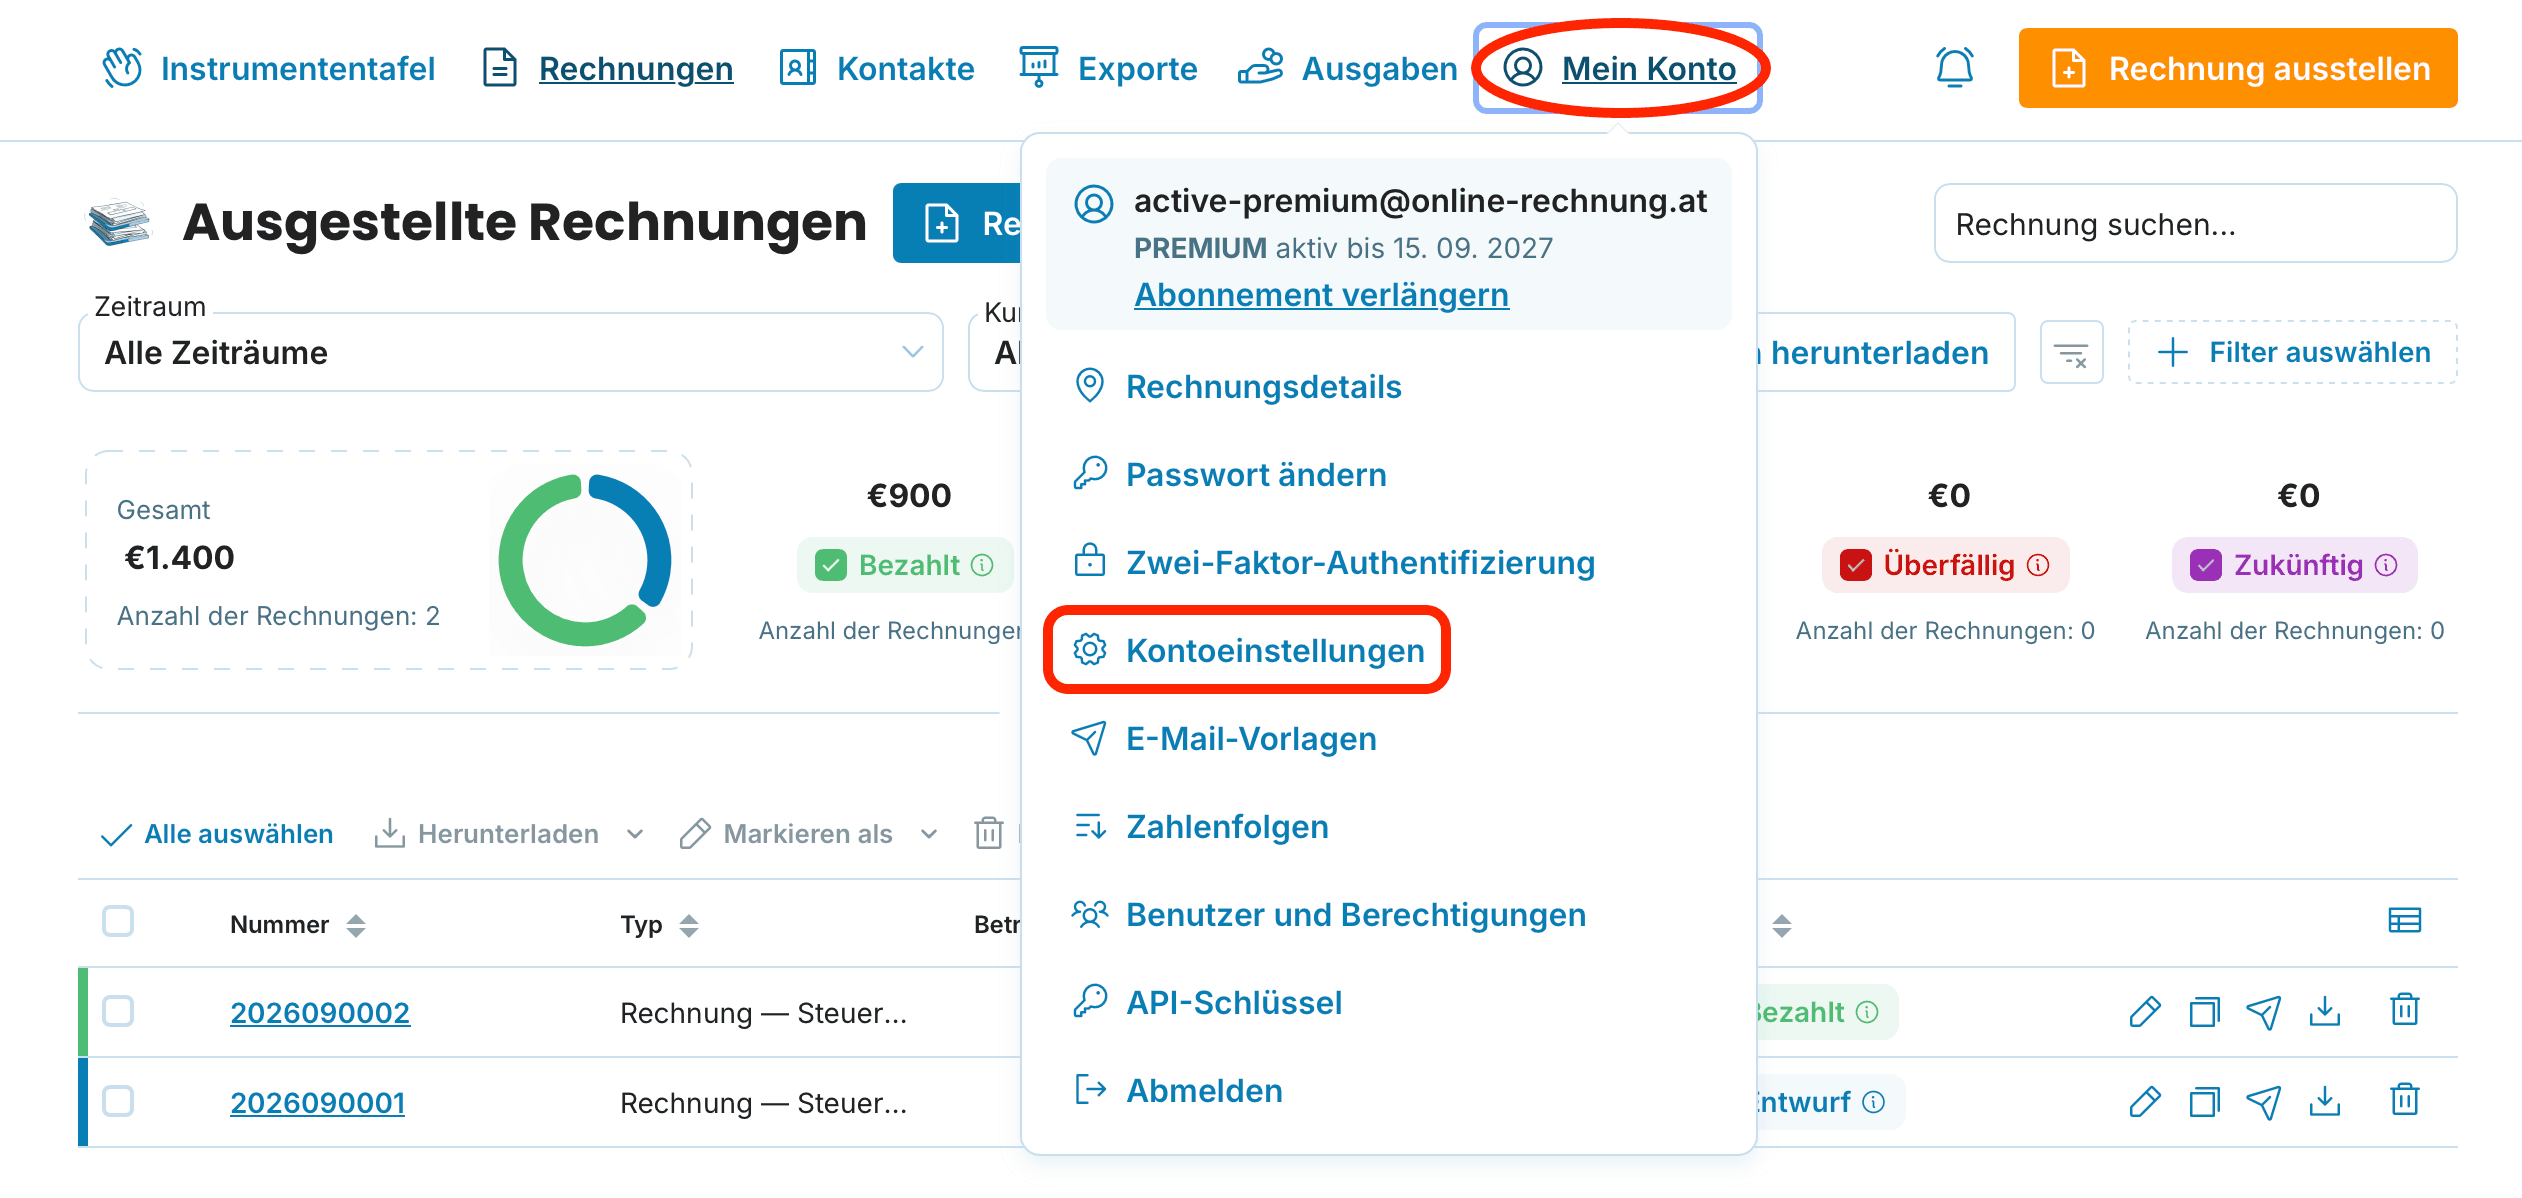This screenshot has width=2522, height=1198.
Task: Click the Rechnung ausstellen orange button
Action: (x=2238, y=68)
